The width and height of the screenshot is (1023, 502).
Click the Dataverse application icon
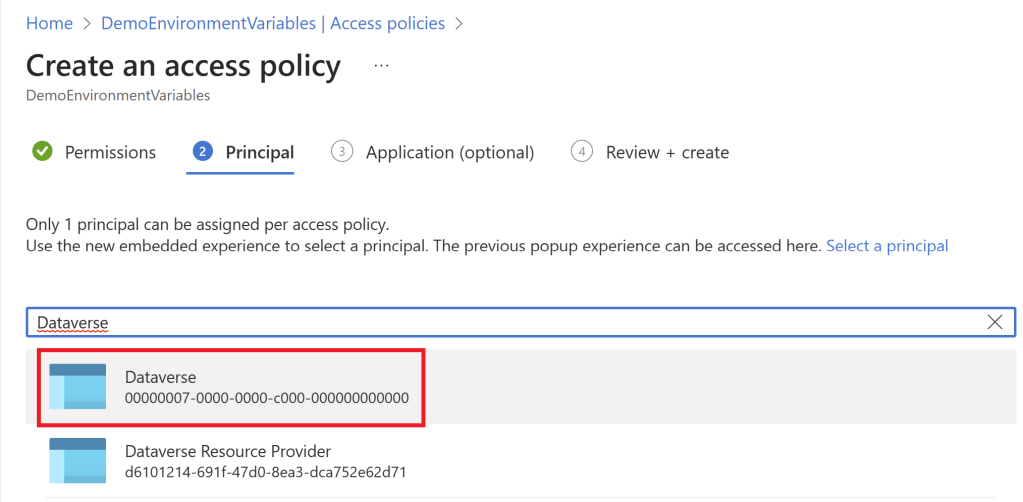pyautogui.click(x=77, y=387)
